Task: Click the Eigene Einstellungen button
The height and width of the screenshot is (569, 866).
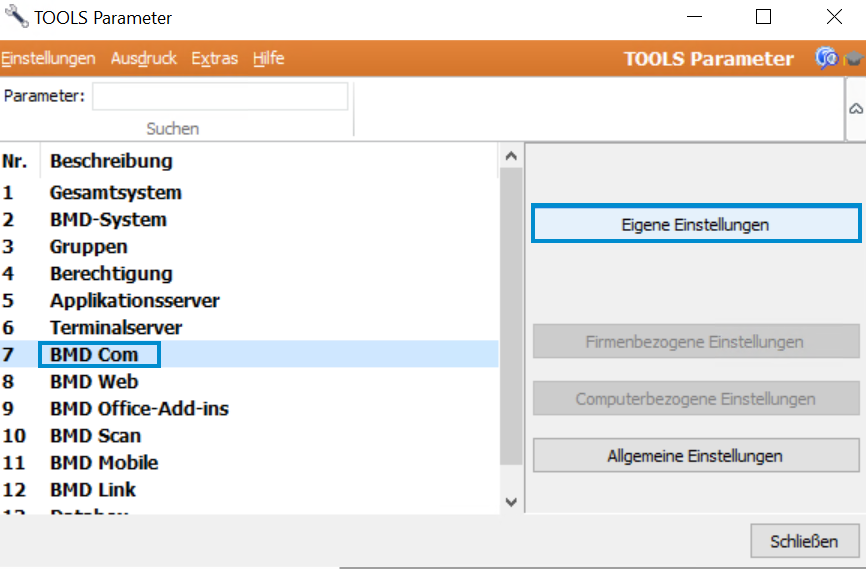Action: (696, 224)
